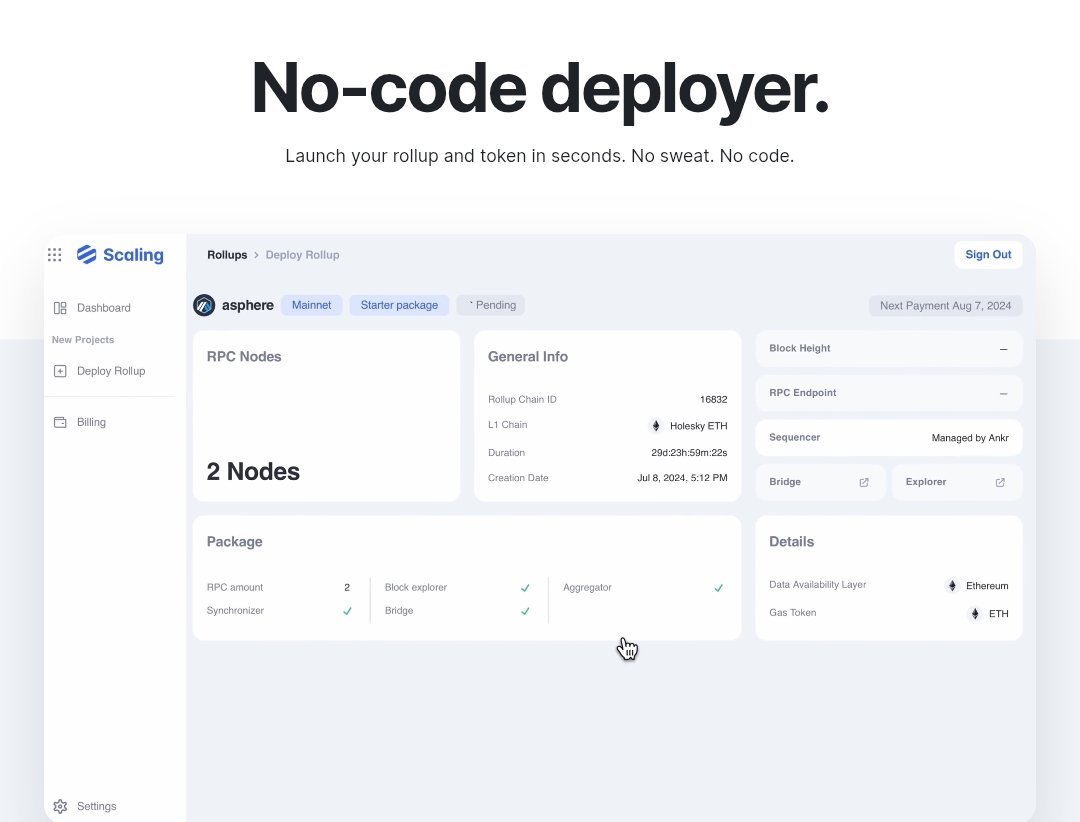Click the Ethereum icon in Data Availability Layer
Screen dimensions: 1080x822
[952, 586]
